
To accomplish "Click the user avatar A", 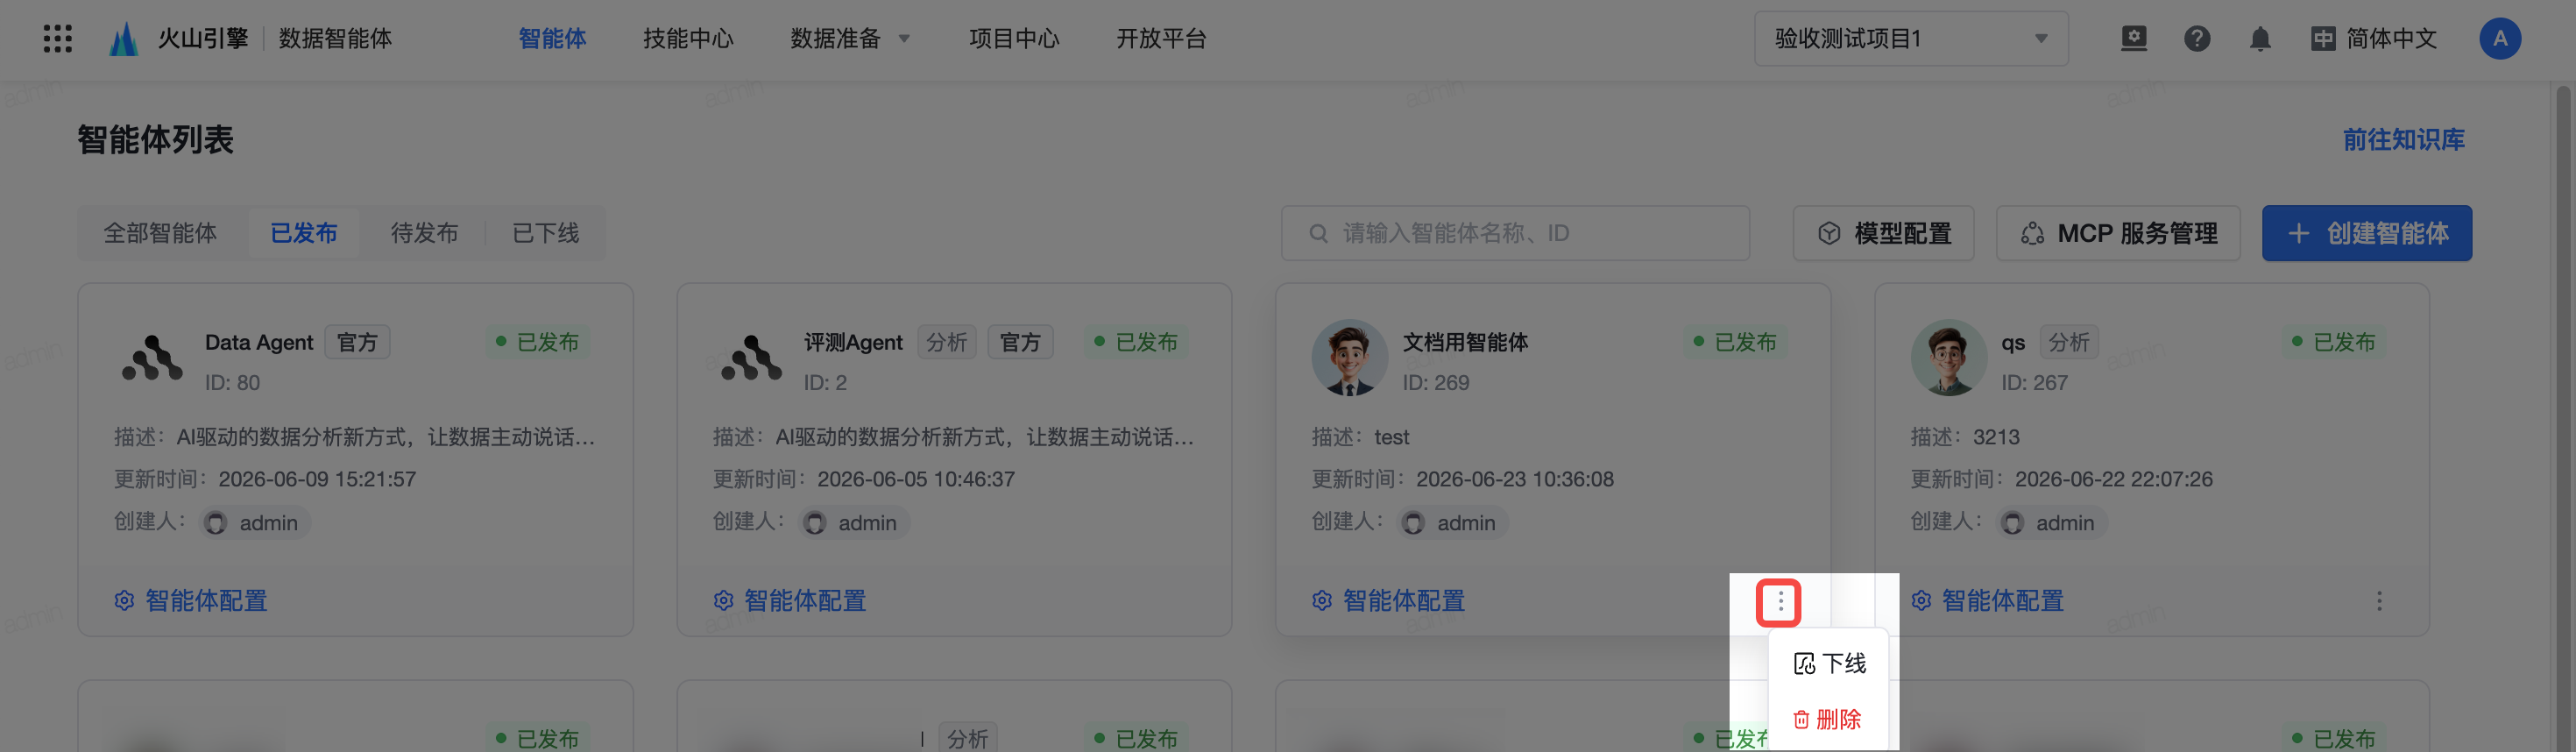I will [2499, 39].
